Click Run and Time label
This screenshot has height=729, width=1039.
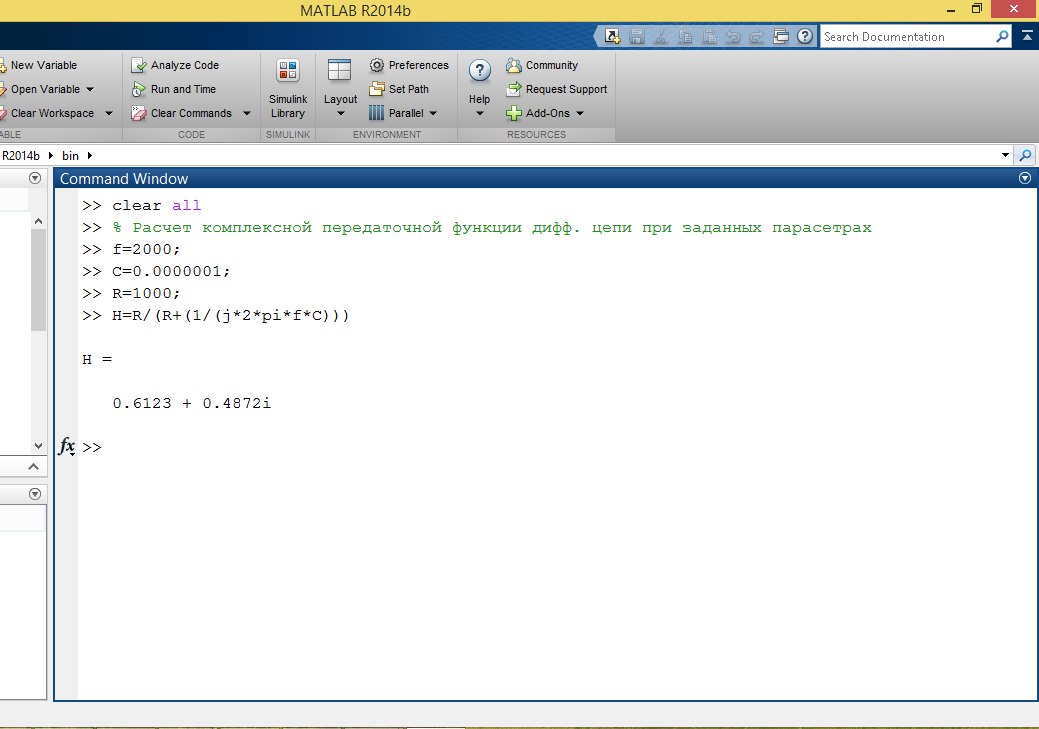(x=184, y=89)
